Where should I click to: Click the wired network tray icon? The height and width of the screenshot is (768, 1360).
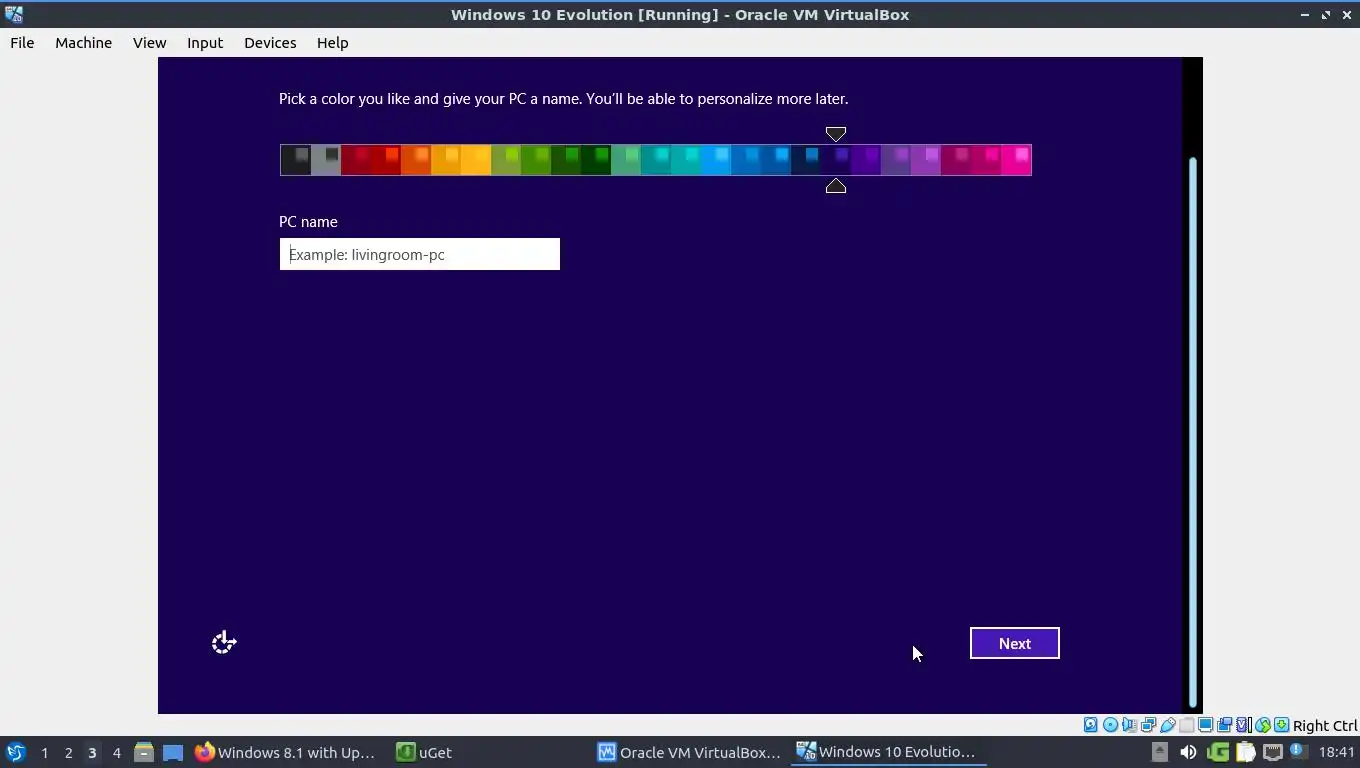(1273, 752)
